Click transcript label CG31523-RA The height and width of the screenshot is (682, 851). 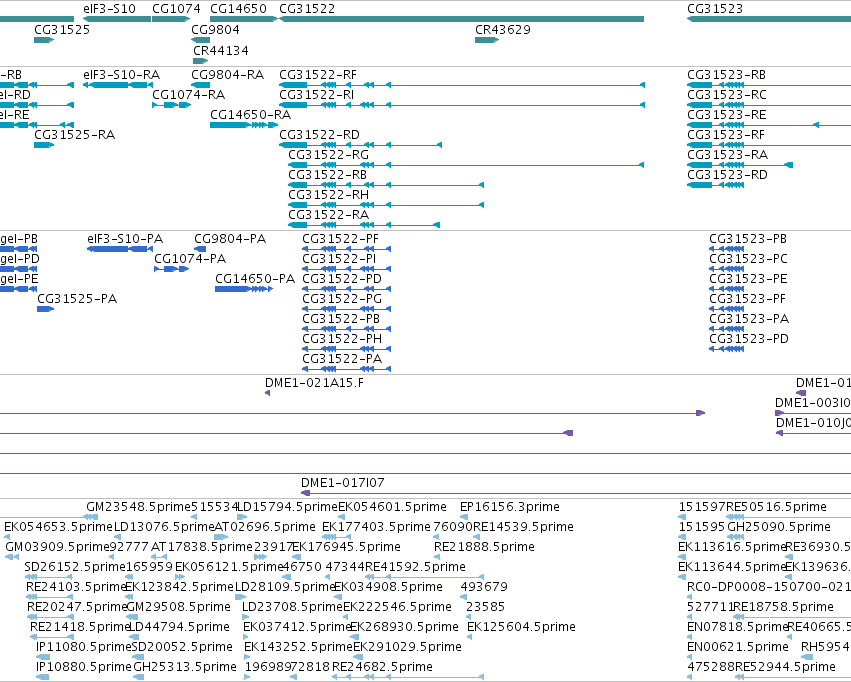(x=727, y=155)
